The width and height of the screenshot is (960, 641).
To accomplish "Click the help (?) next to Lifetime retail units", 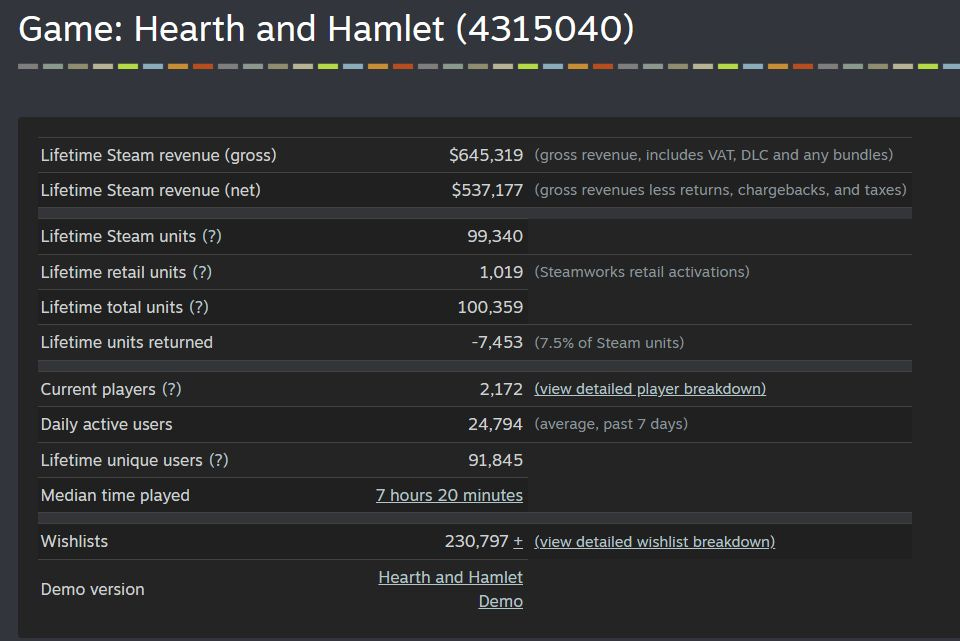I will (x=202, y=272).
